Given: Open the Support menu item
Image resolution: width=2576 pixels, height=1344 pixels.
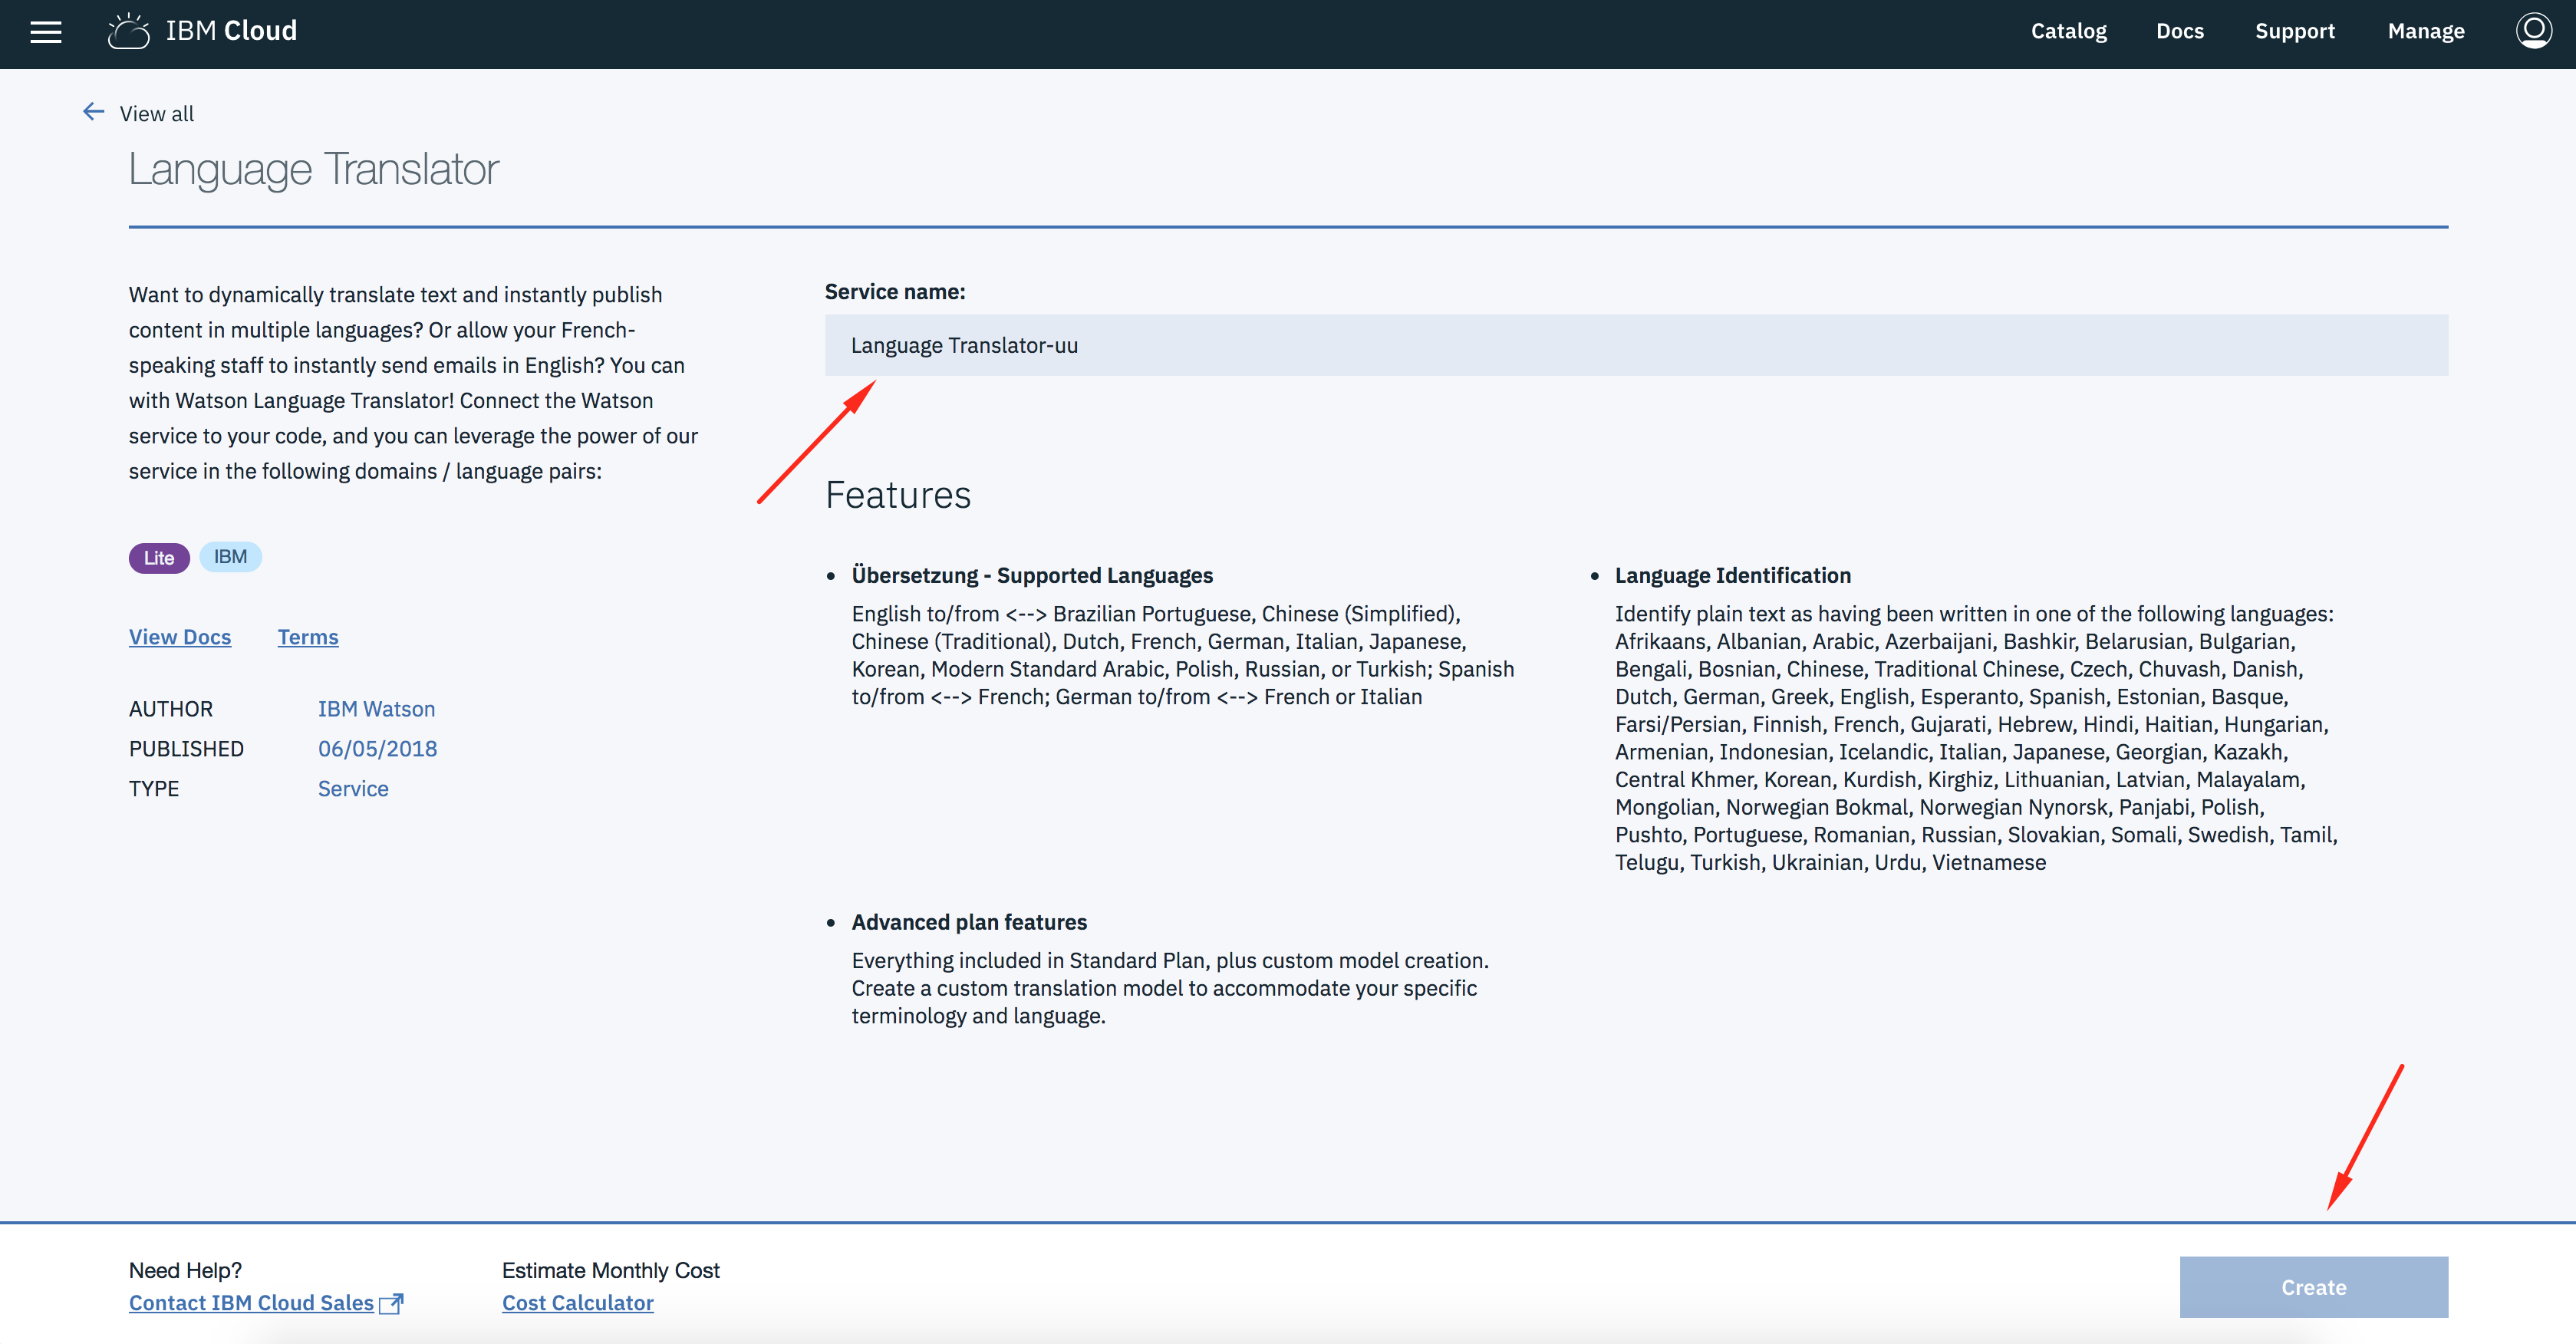Looking at the screenshot, I should (2295, 31).
